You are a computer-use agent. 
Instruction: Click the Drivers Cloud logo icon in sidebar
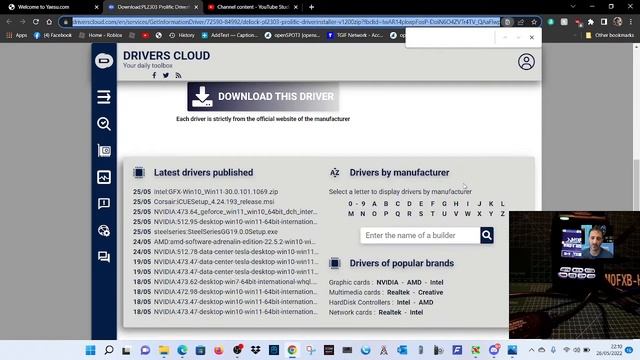[104, 61]
